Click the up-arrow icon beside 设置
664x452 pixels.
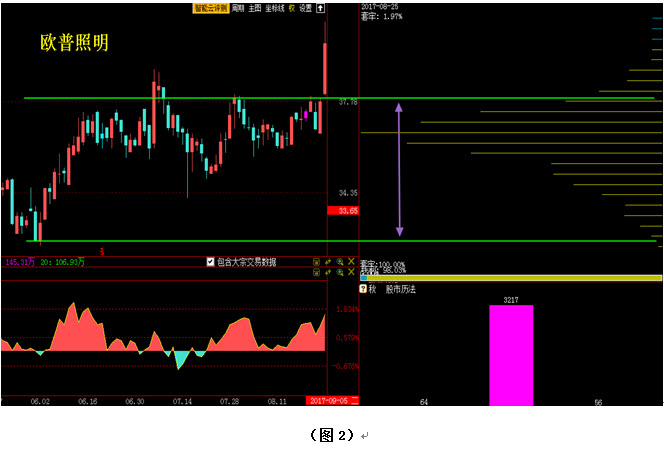point(320,7)
